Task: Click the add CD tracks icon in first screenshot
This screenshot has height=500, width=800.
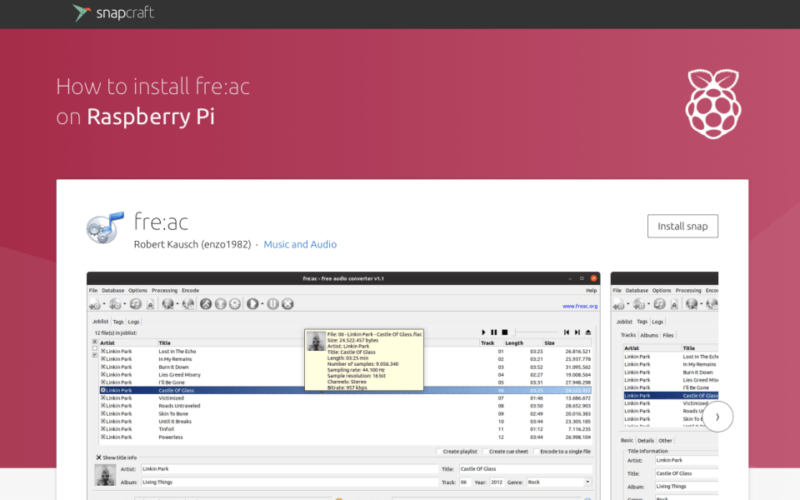Action: 115,304
